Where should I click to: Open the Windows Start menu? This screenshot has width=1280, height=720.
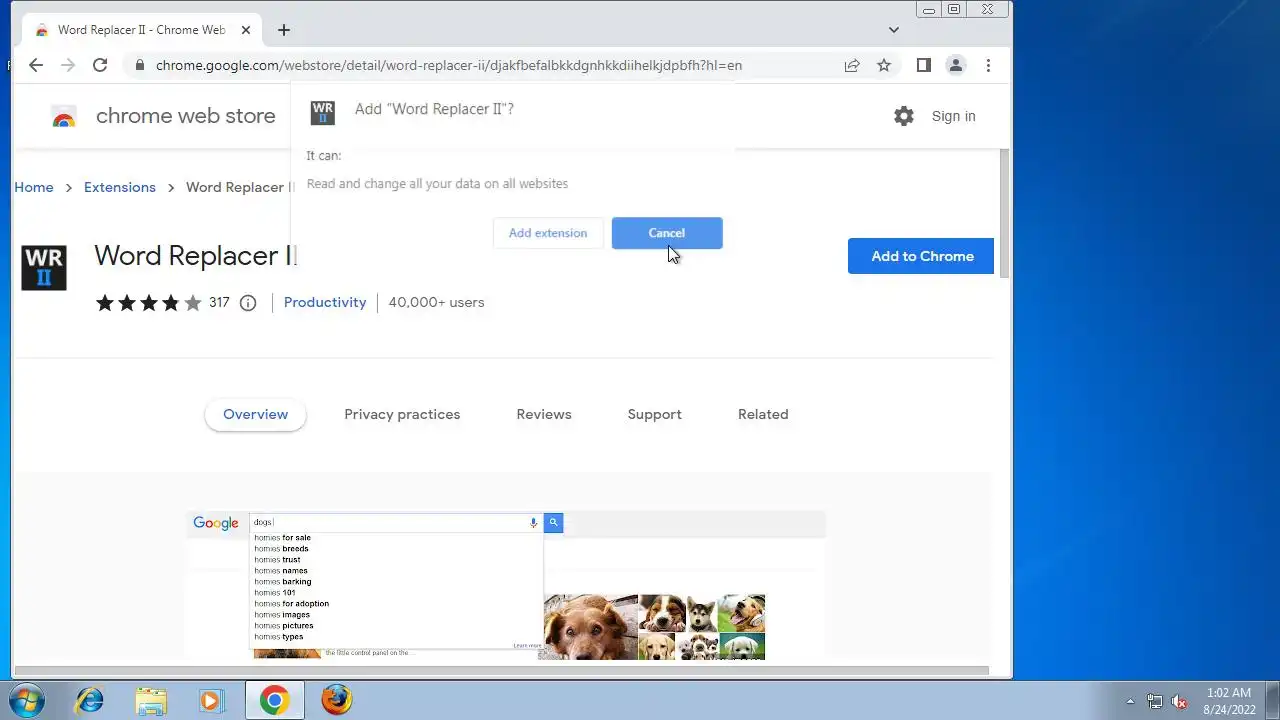click(27, 700)
